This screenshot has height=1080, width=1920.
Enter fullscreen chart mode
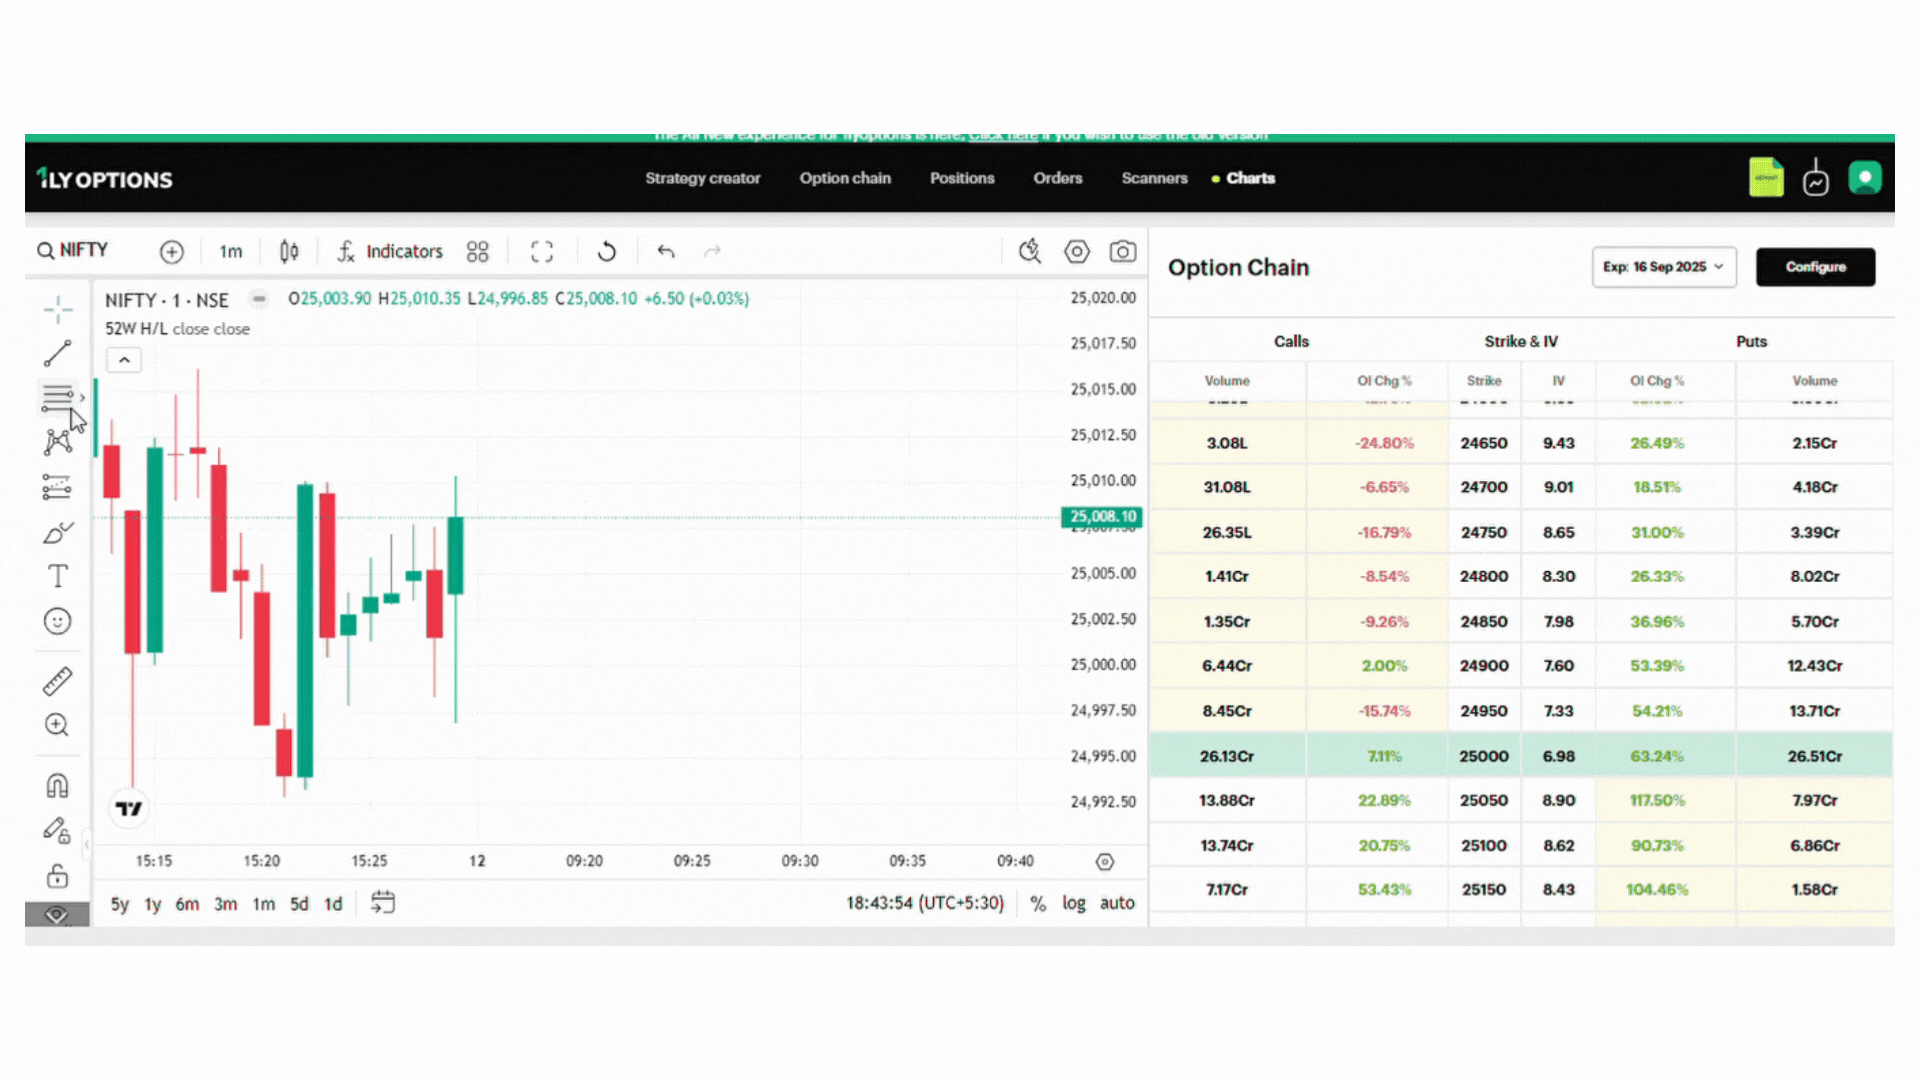click(541, 251)
